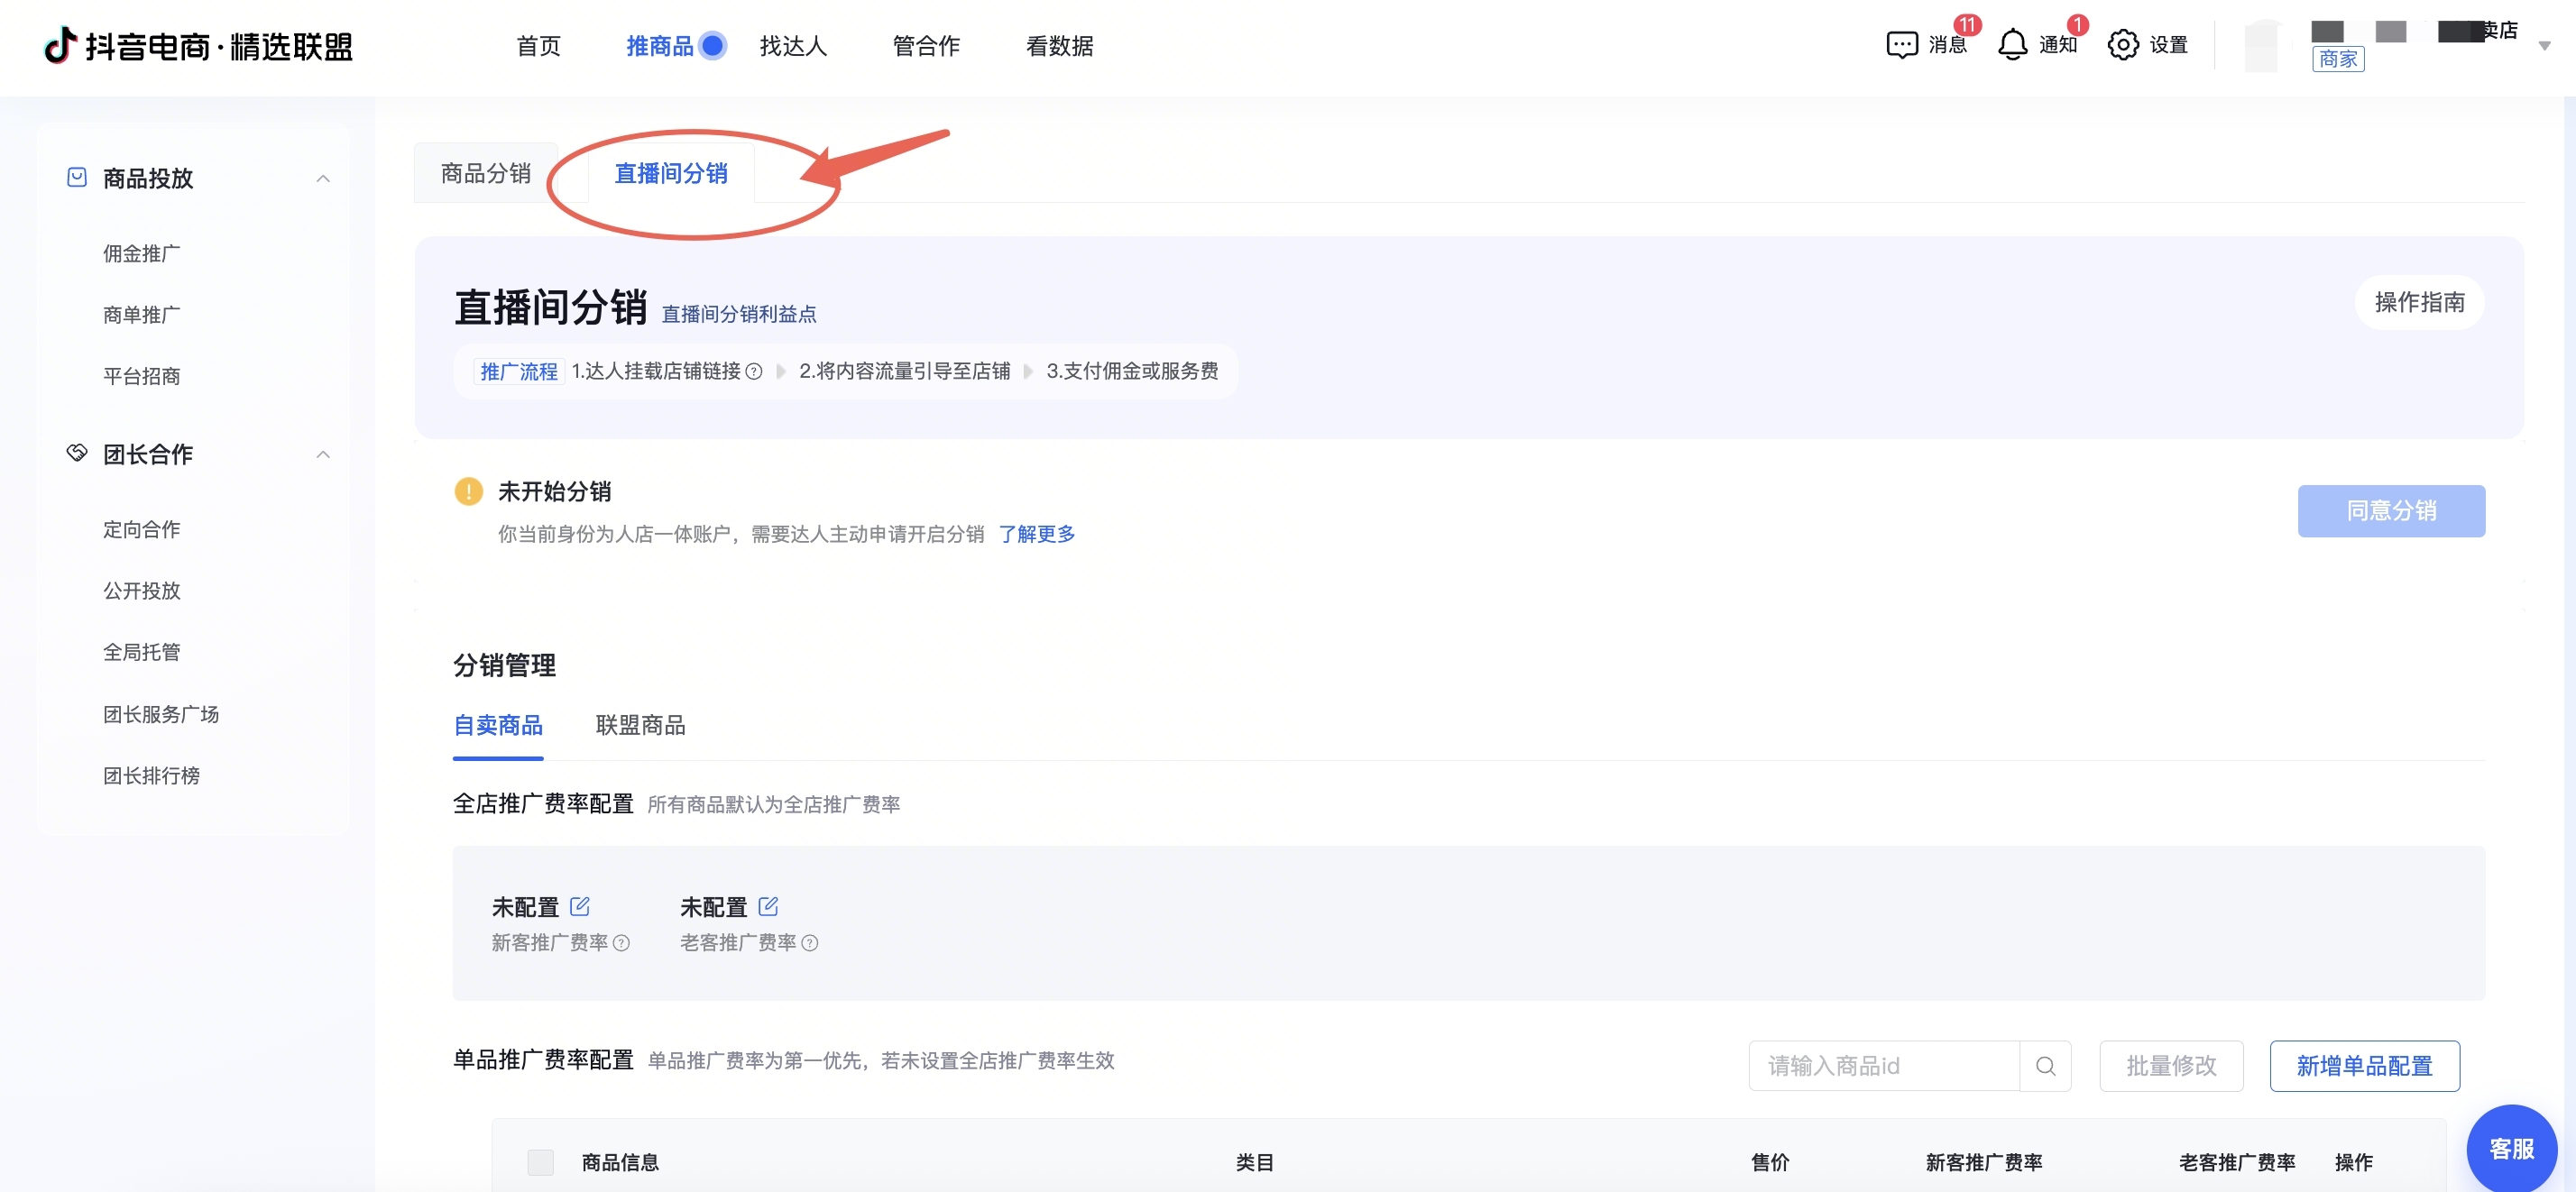
Task: Click the 抖音电商 精选联盟 logo
Action: click(199, 46)
